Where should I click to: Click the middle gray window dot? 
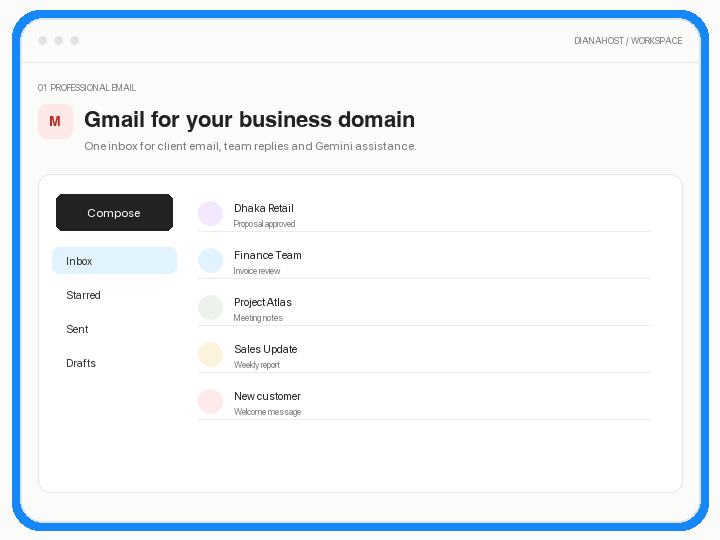pyautogui.click(x=58, y=40)
